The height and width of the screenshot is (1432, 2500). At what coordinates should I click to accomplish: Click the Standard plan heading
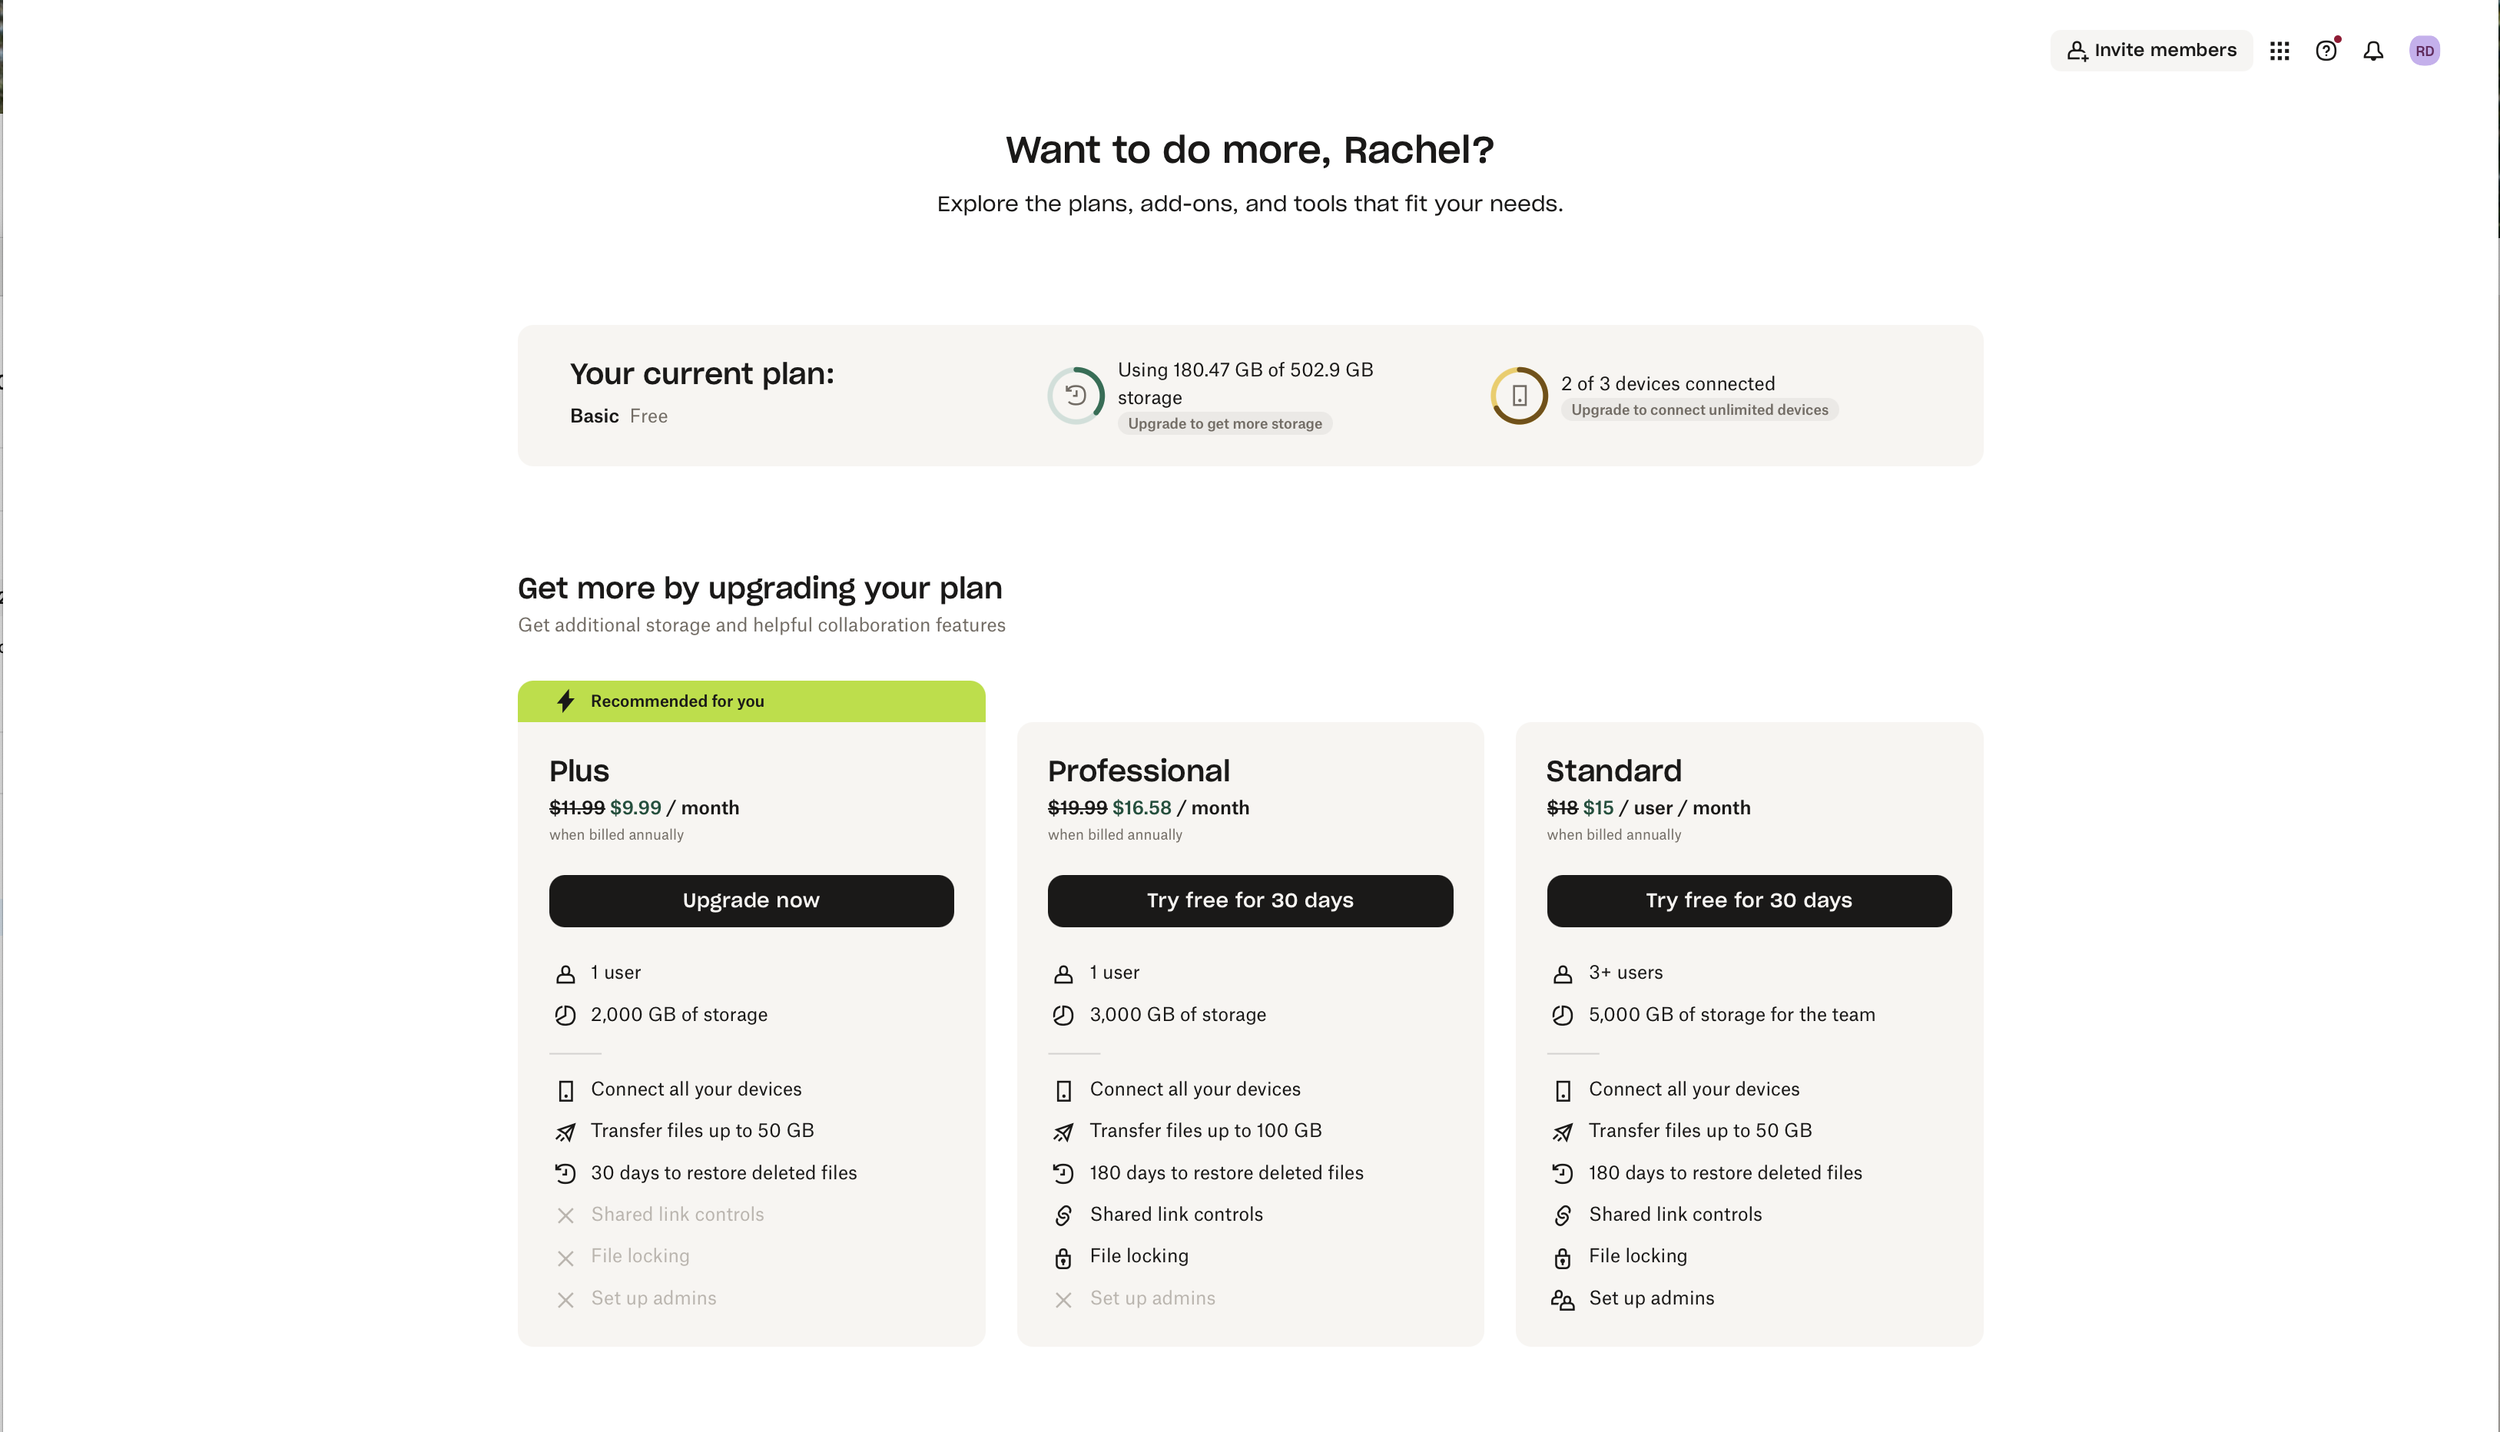(x=1614, y=771)
